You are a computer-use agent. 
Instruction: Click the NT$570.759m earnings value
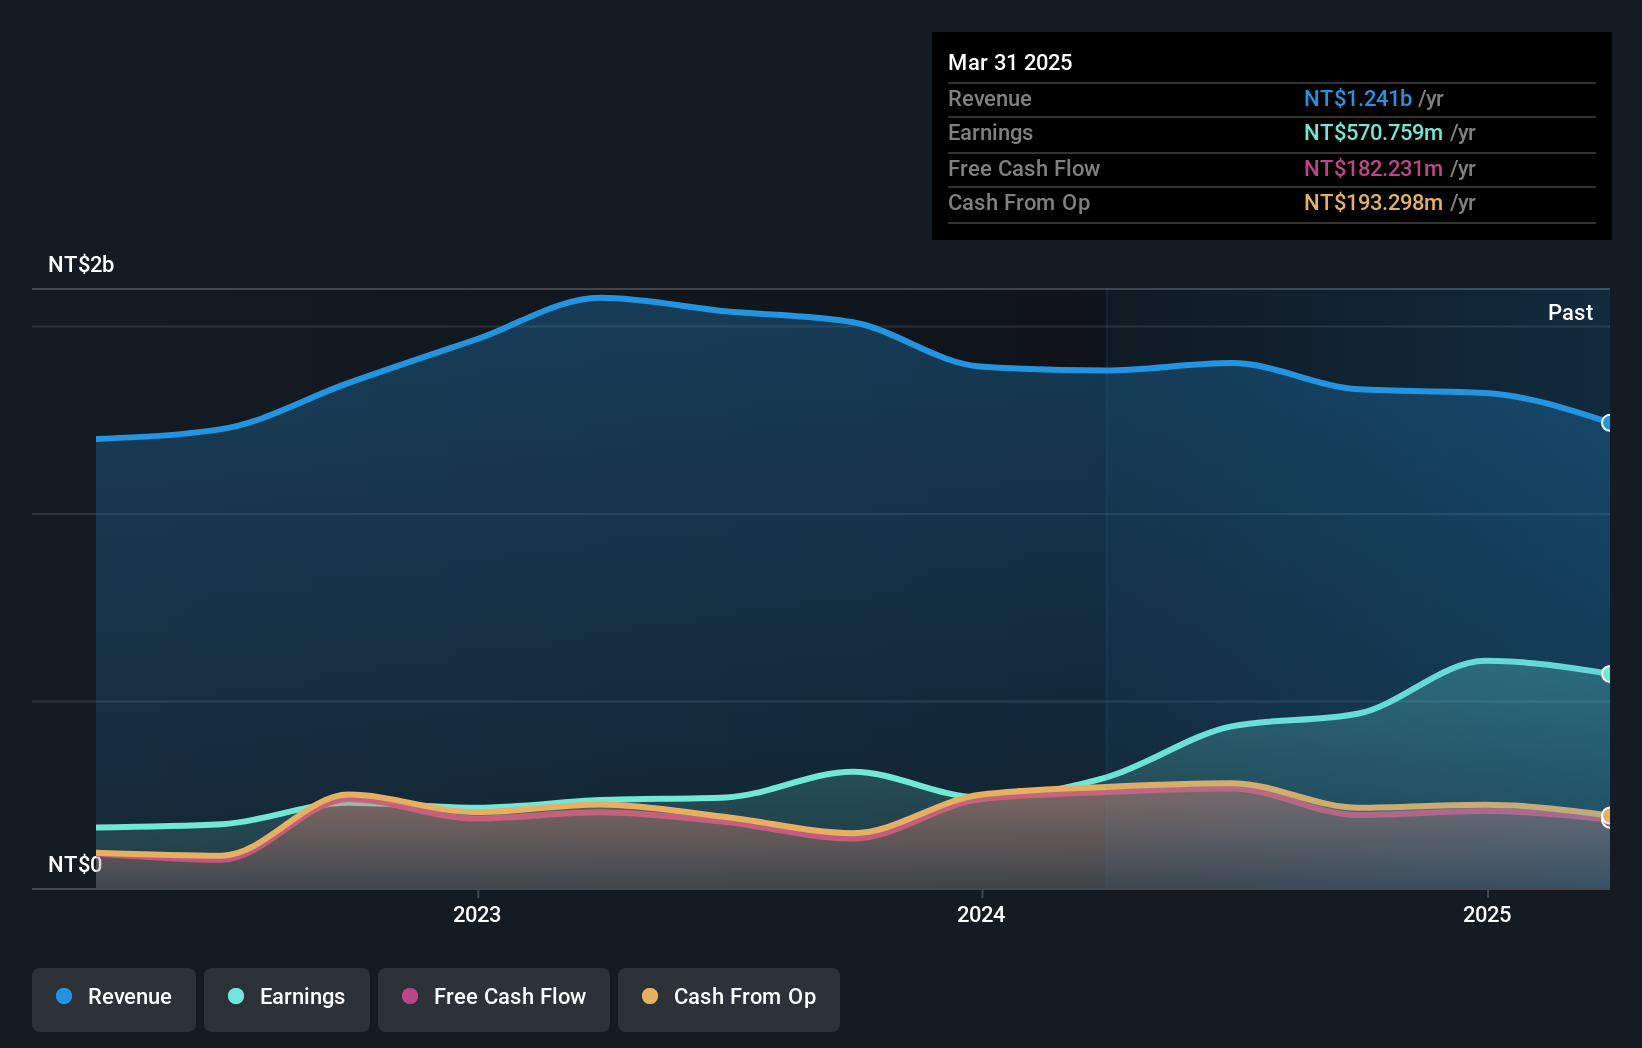tap(1373, 132)
